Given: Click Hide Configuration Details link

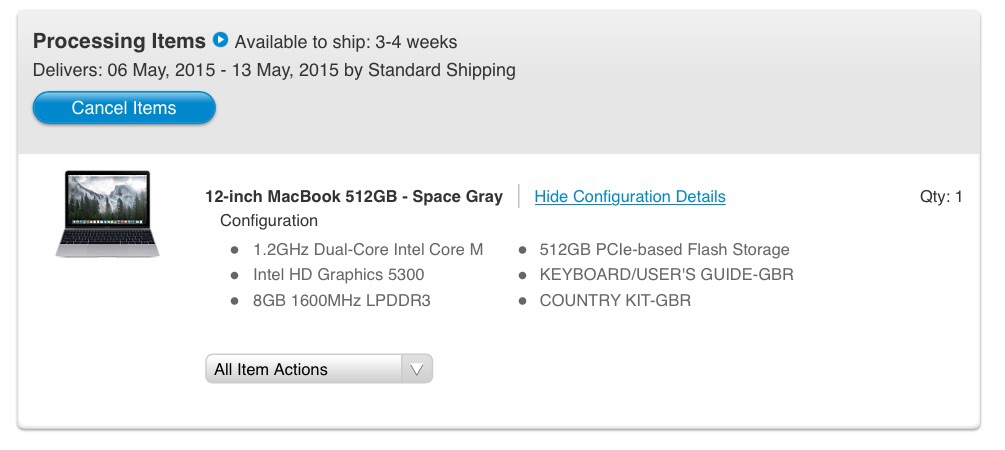Looking at the screenshot, I should click(630, 197).
